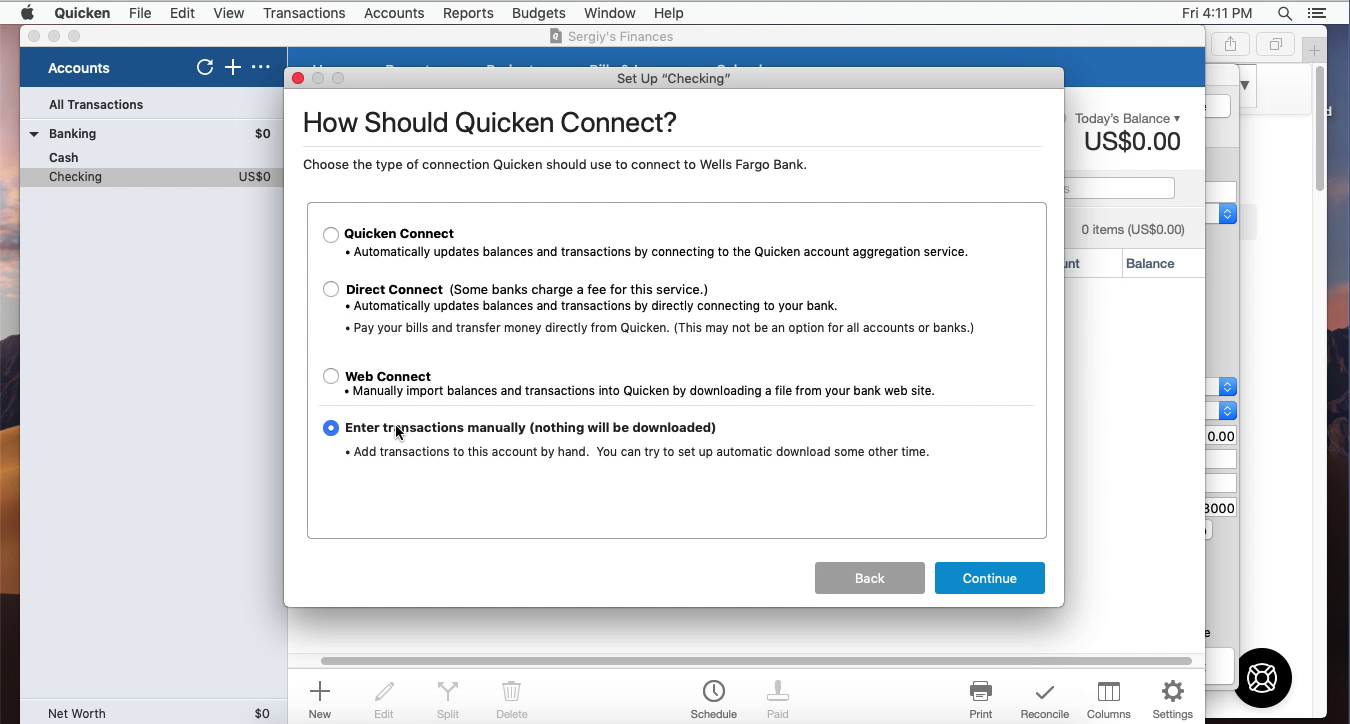Collapse the Banking group triangle

click(x=34, y=134)
